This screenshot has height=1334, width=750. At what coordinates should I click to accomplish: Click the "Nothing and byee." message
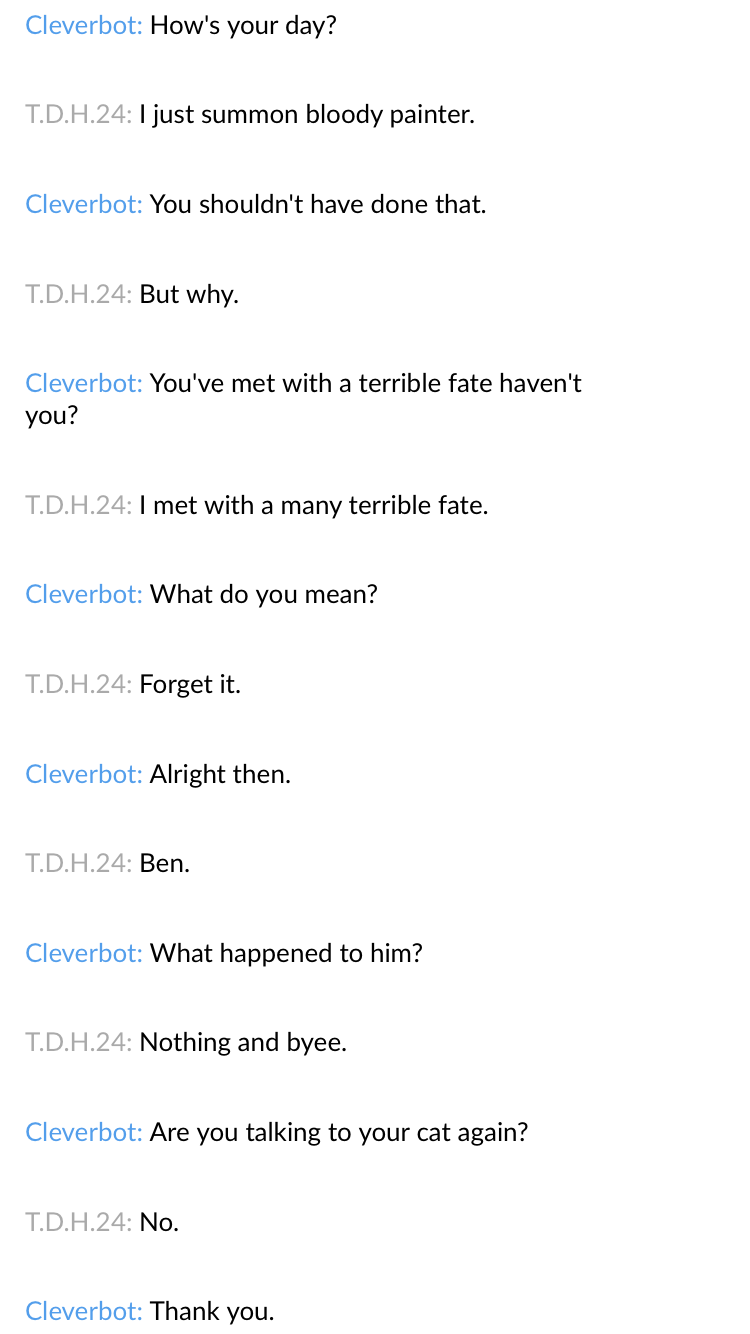pyautogui.click(x=243, y=1042)
